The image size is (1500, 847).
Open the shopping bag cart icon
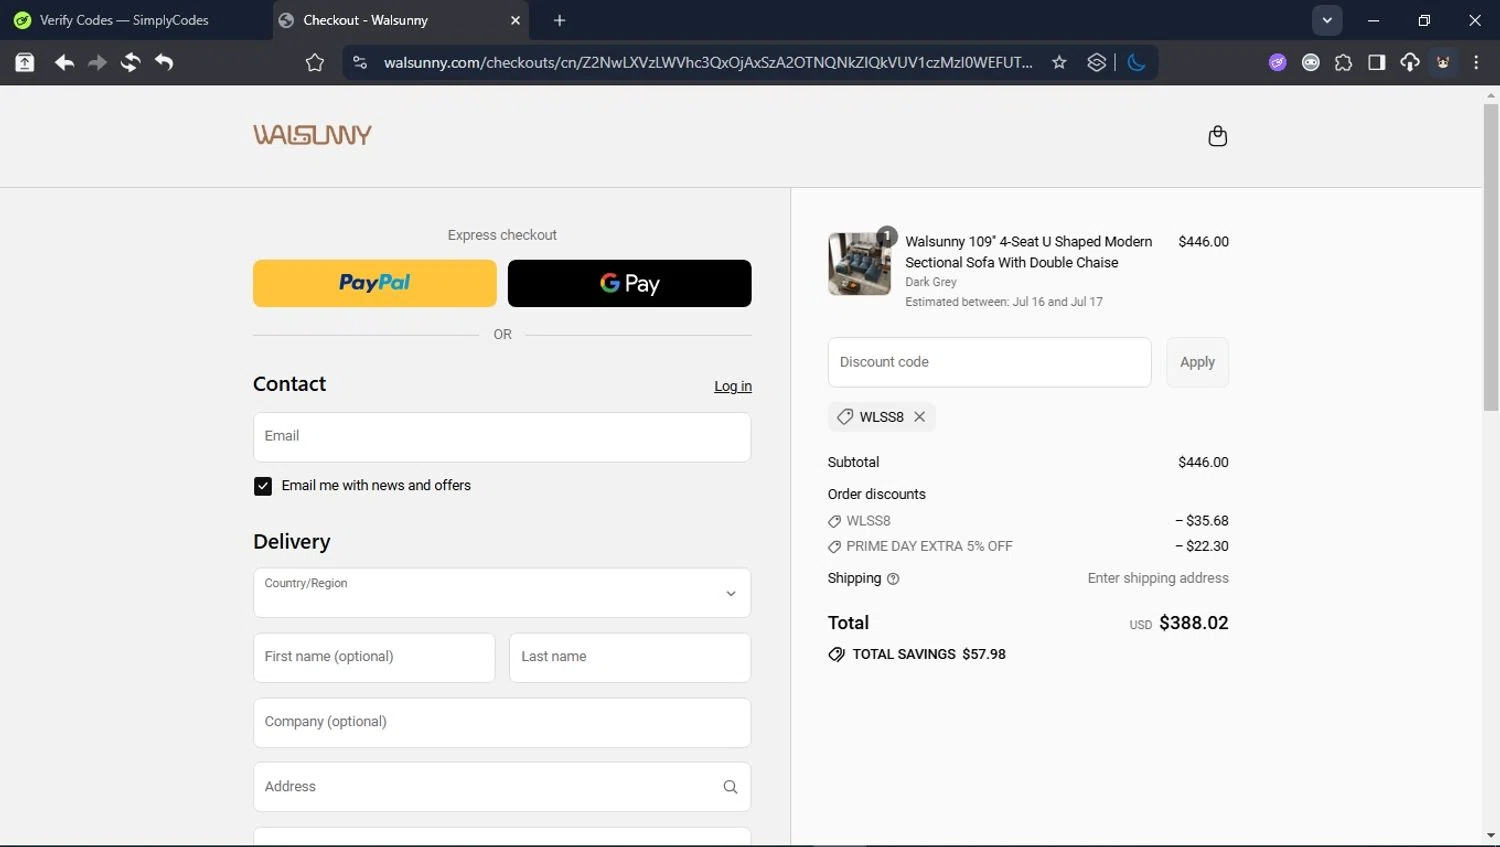click(1217, 136)
